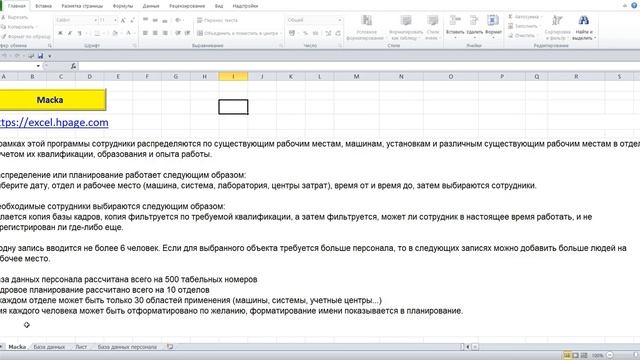Viewport: 640px width, 360px height.
Task: Increase the decimal places
Action: pyautogui.click(x=328, y=33)
